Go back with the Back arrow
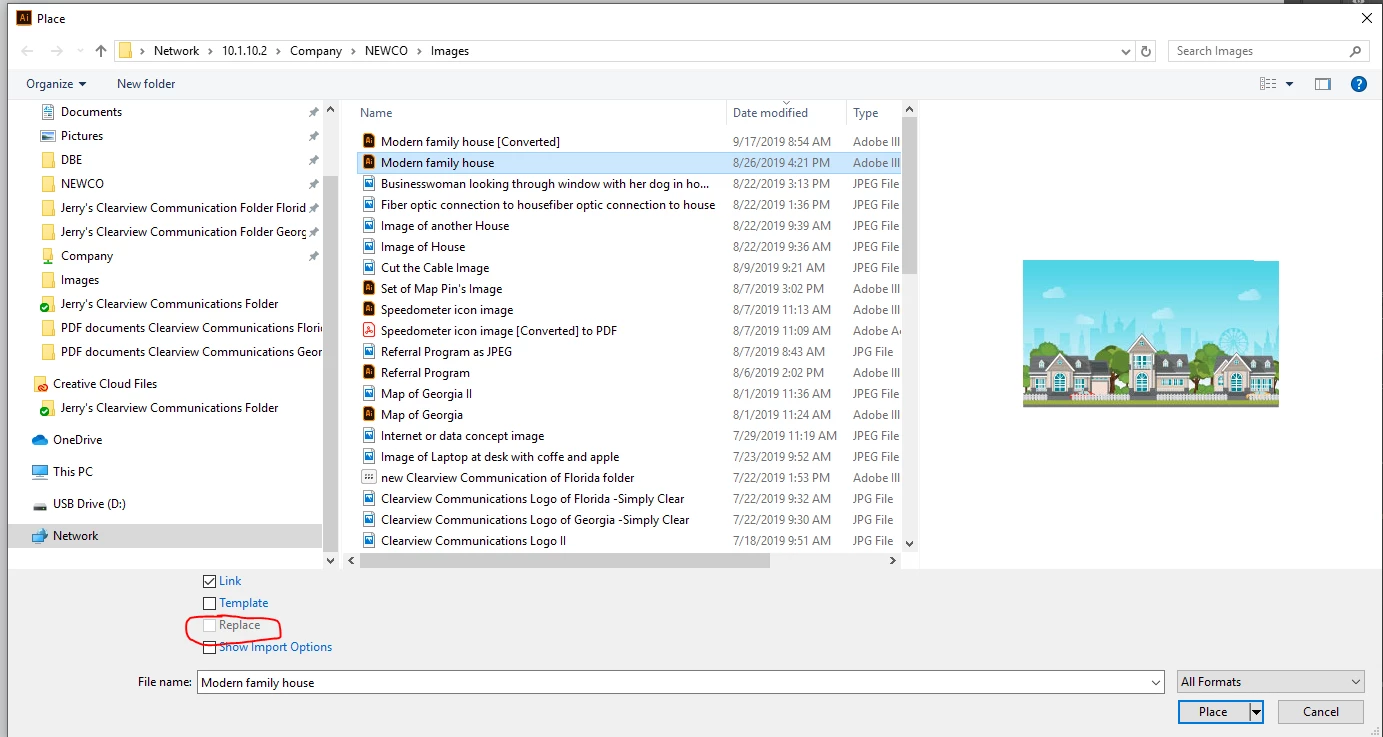1383x737 pixels. [x=27, y=51]
